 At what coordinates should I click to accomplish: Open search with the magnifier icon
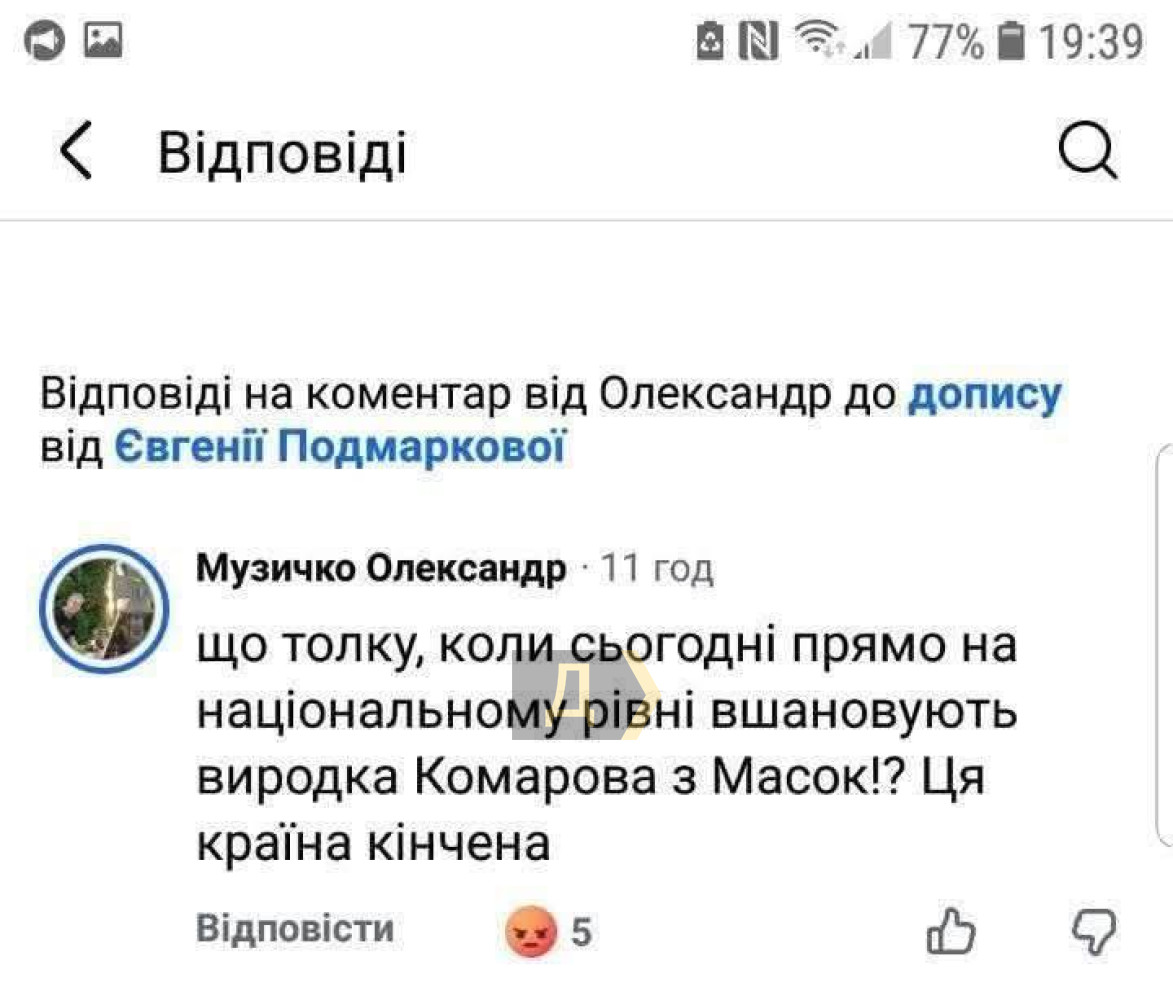(x=1087, y=152)
